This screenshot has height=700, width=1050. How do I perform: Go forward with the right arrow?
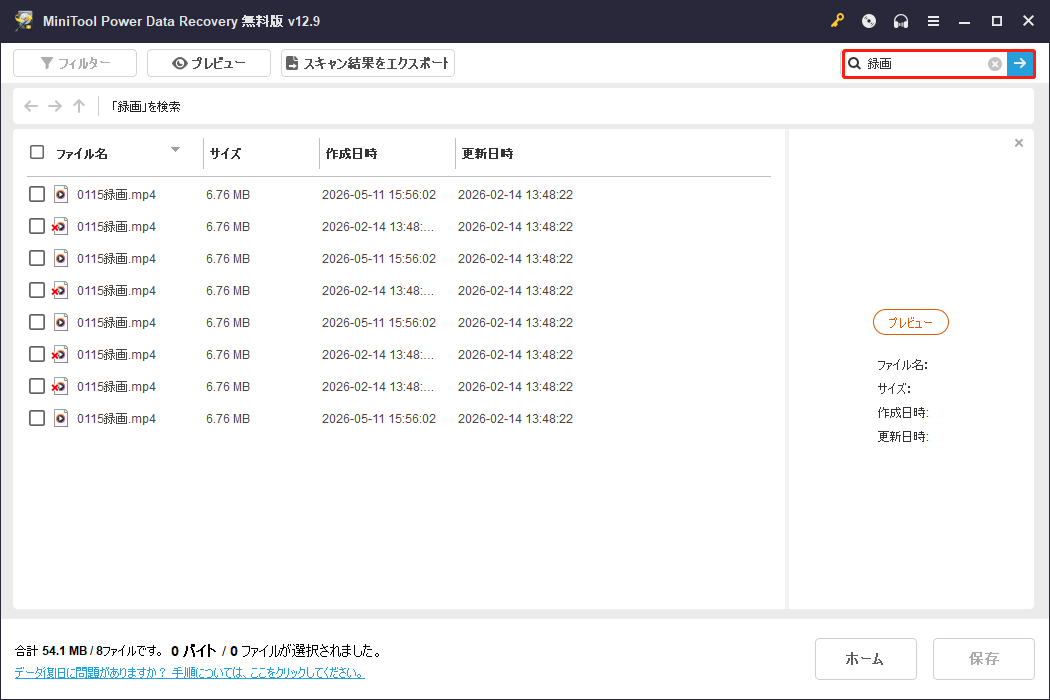click(x=55, y=106)
